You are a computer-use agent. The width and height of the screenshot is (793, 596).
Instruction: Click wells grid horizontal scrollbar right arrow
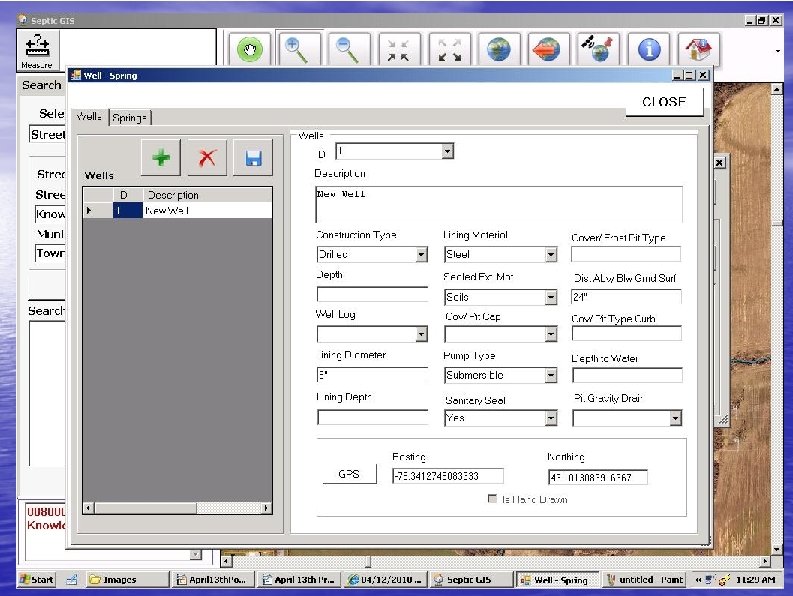tap(266, 507)
